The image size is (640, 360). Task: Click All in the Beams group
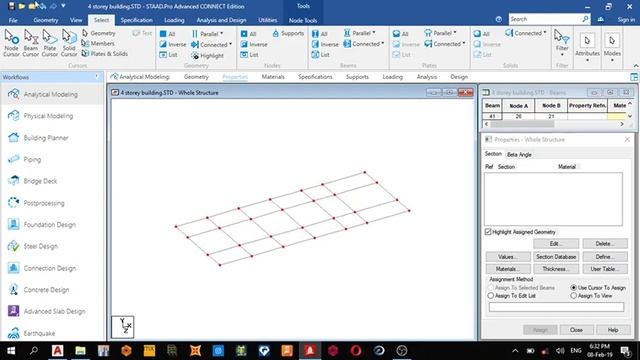pos(320,34)
